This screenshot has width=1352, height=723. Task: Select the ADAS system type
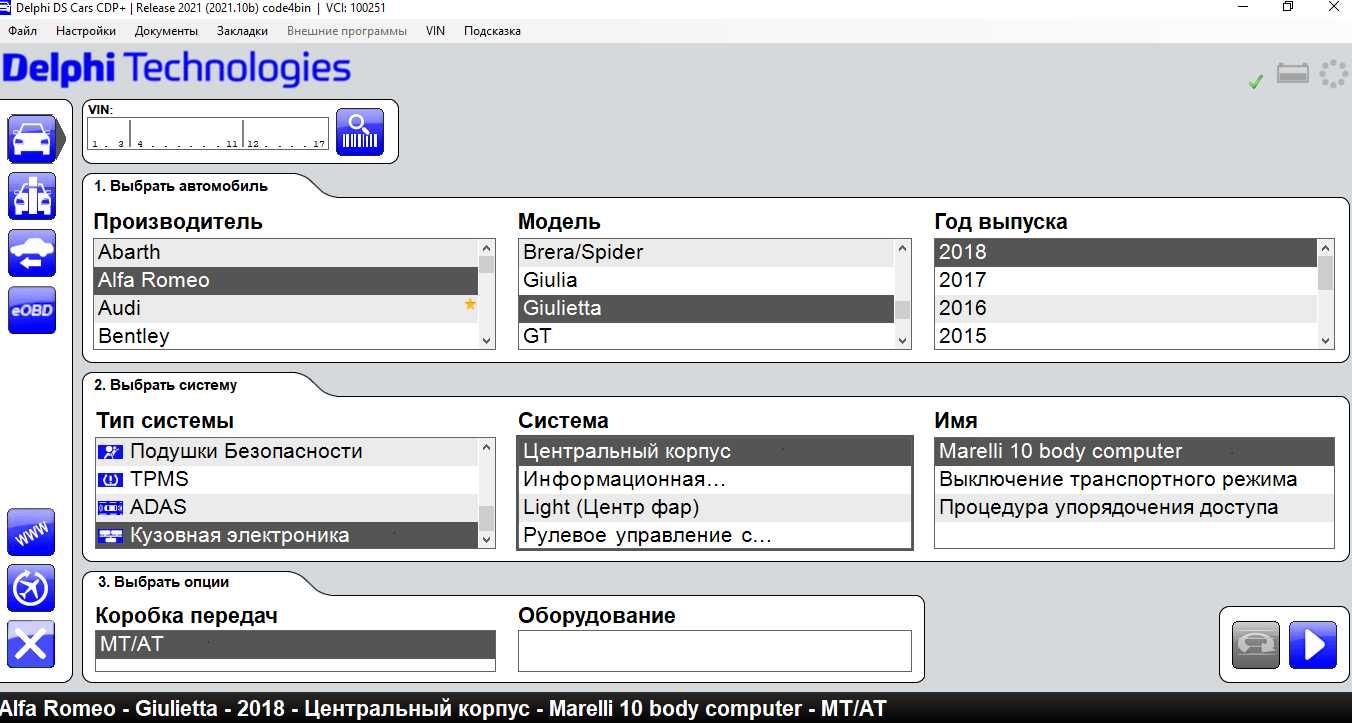[287, 507]
